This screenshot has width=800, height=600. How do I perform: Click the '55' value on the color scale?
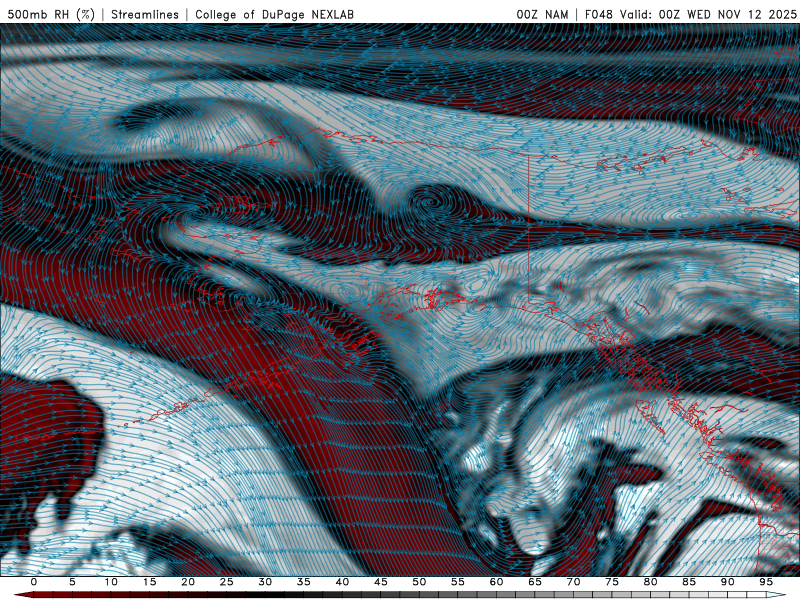[x=458, y=582]
